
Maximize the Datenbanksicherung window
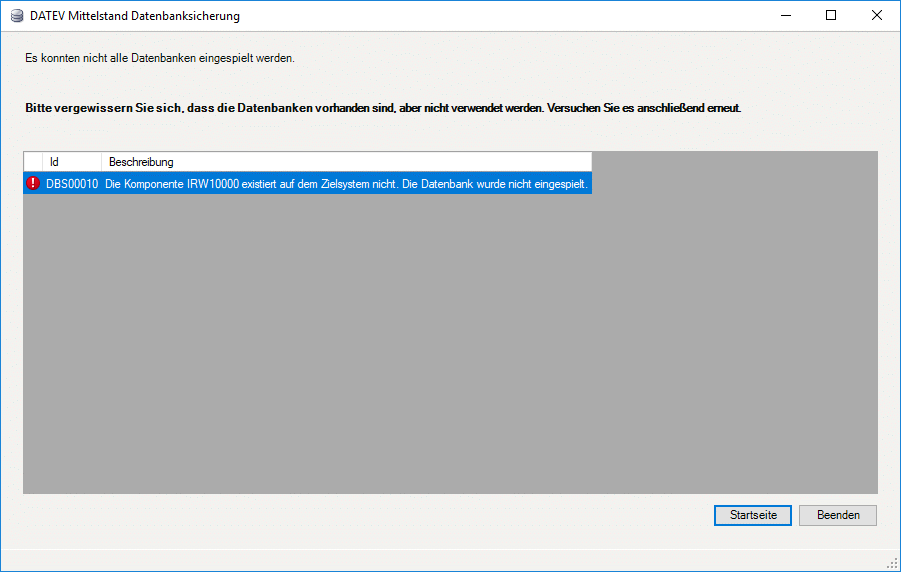pyautogui.click(x=831, y=16)
